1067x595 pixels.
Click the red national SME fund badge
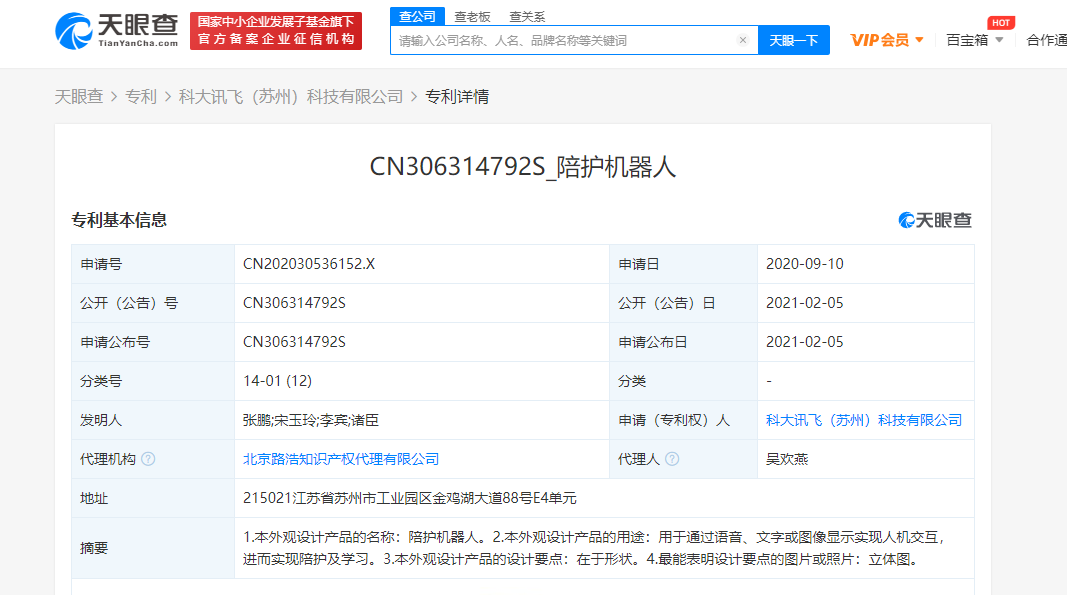[x=277, y=30]
